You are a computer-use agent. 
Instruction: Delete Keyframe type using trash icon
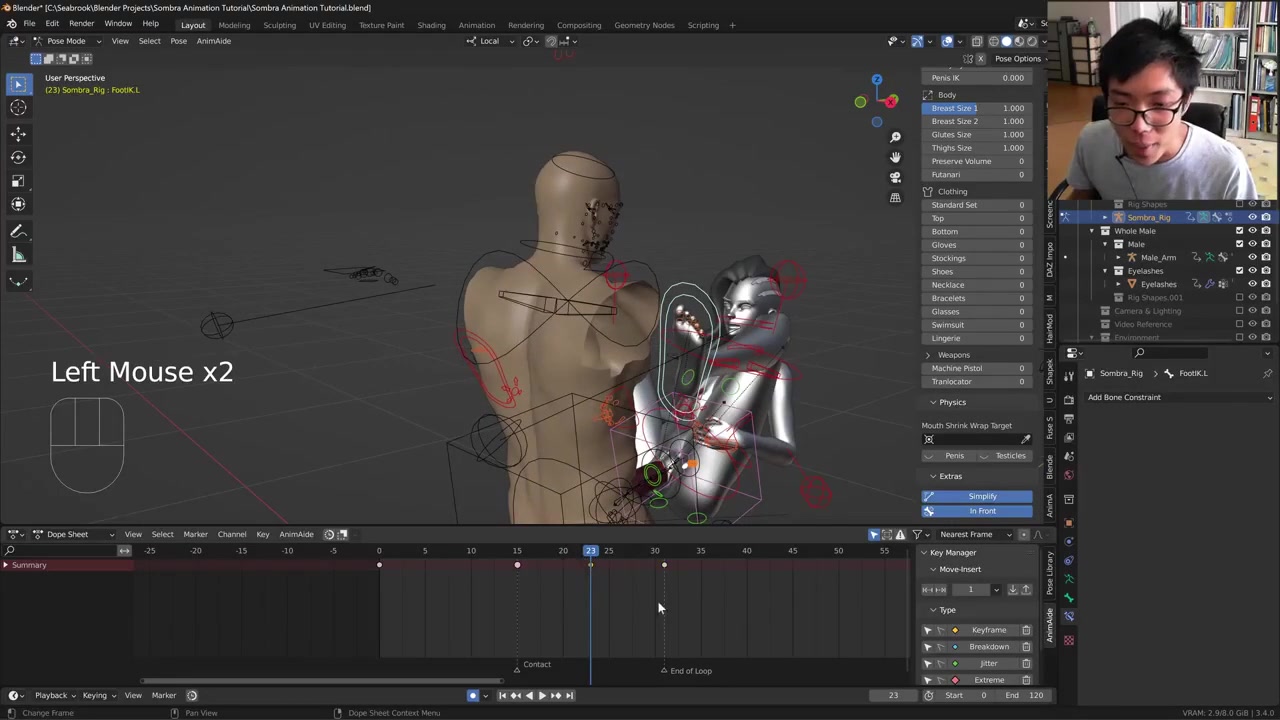pyautogui.click(x=1026, y=630)
